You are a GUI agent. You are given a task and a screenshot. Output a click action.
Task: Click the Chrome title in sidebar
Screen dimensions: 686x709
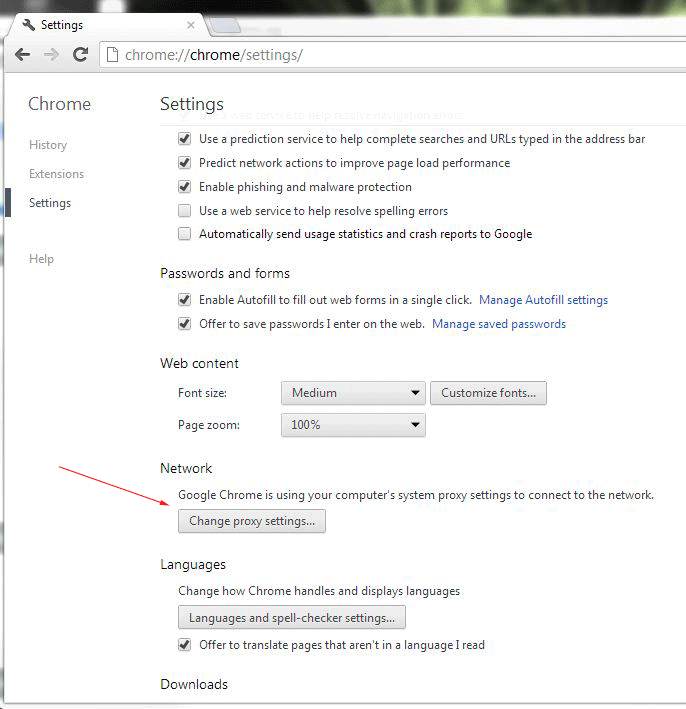(x=60, y=104)
